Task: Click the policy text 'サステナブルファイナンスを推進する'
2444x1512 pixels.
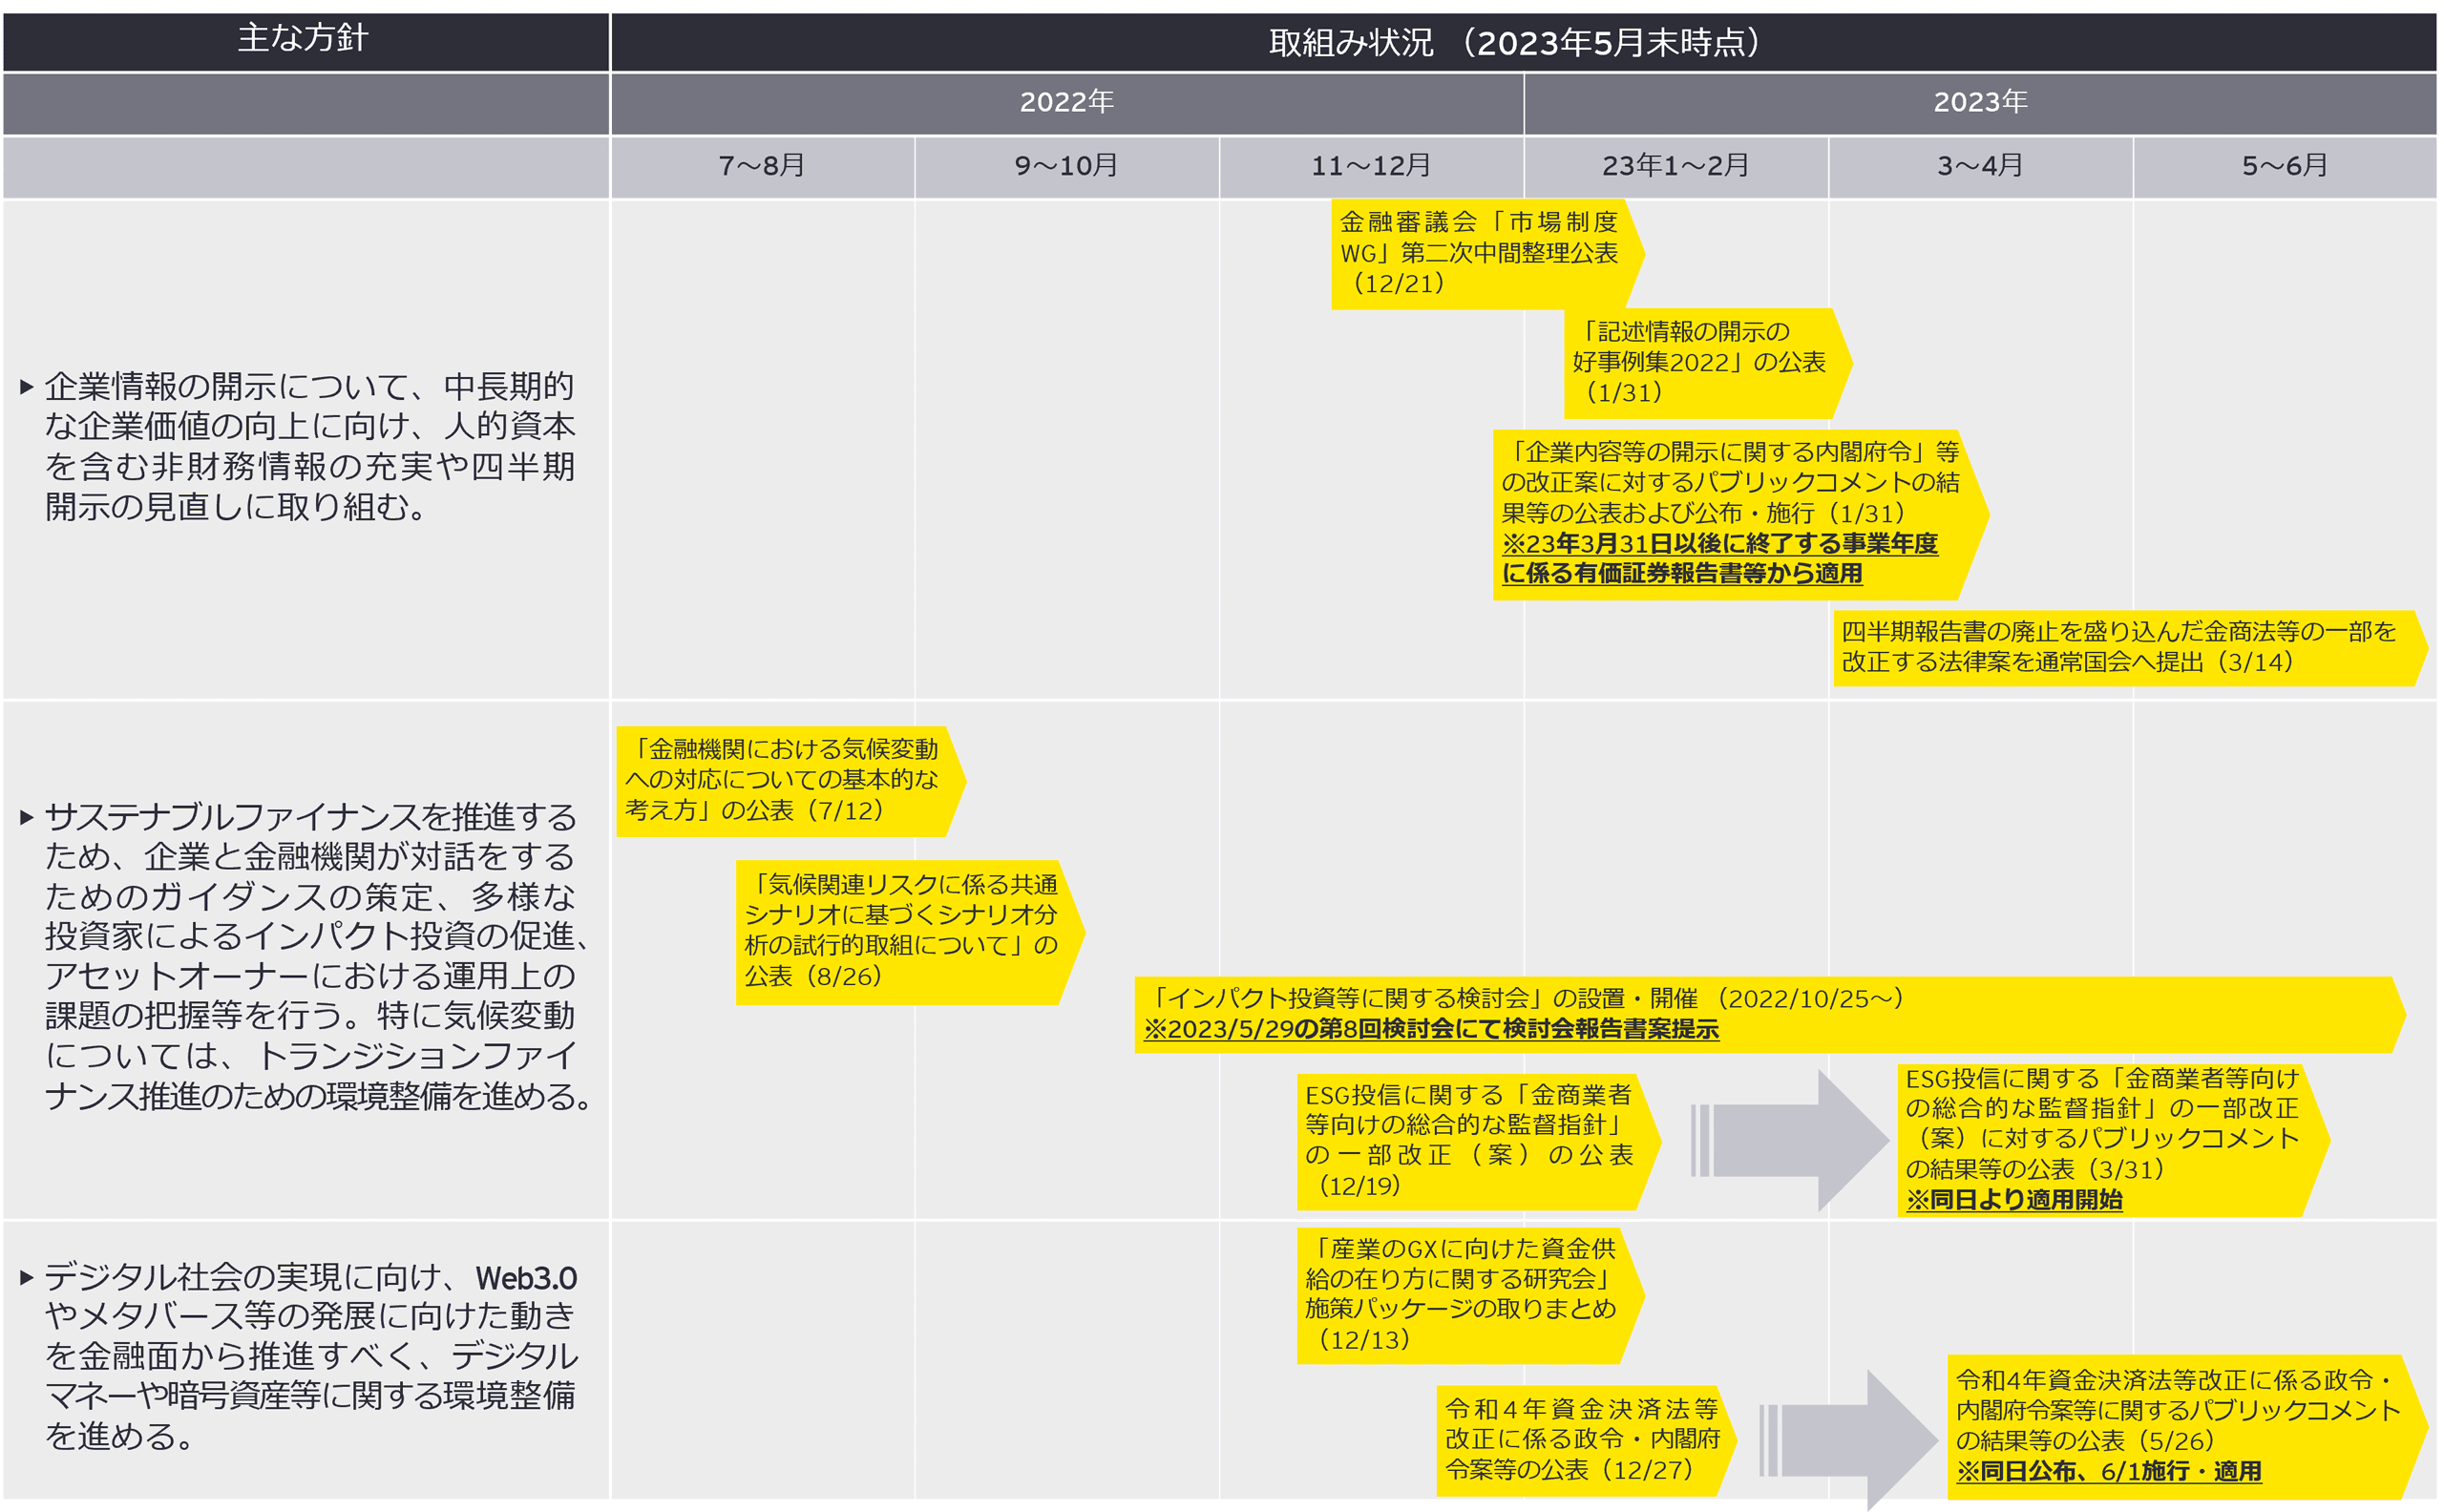Action: 311,817
